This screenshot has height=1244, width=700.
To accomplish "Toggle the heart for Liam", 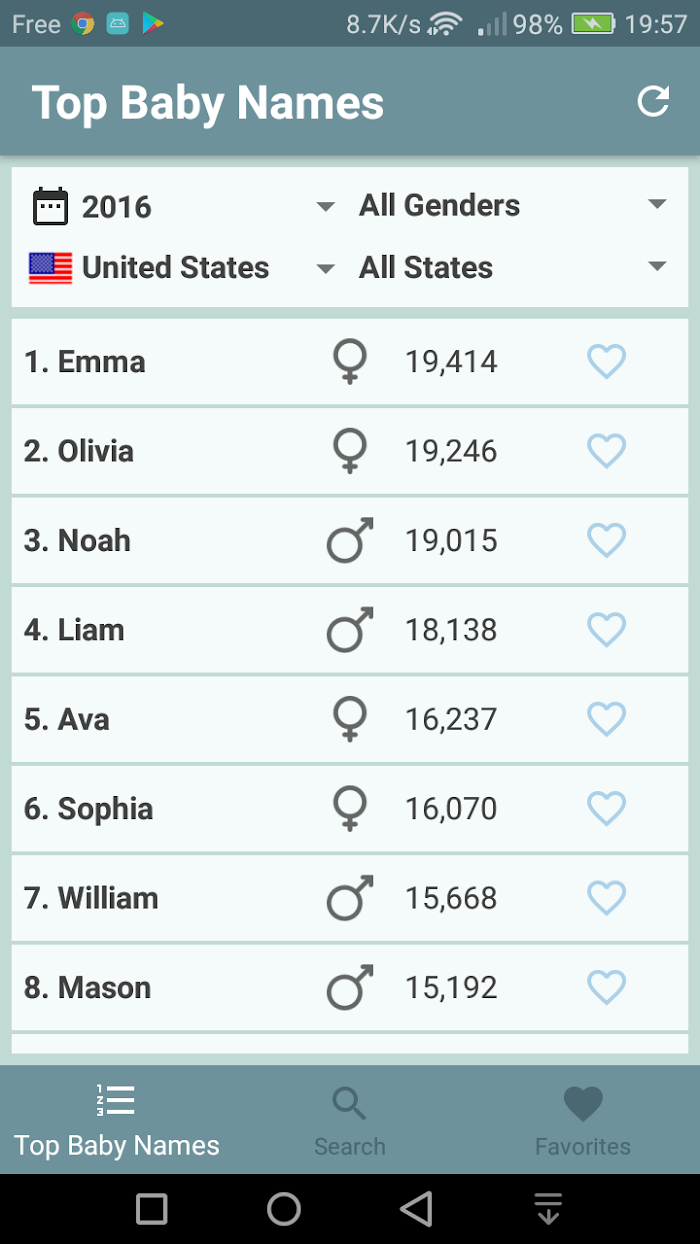I will tap(606, 630).
